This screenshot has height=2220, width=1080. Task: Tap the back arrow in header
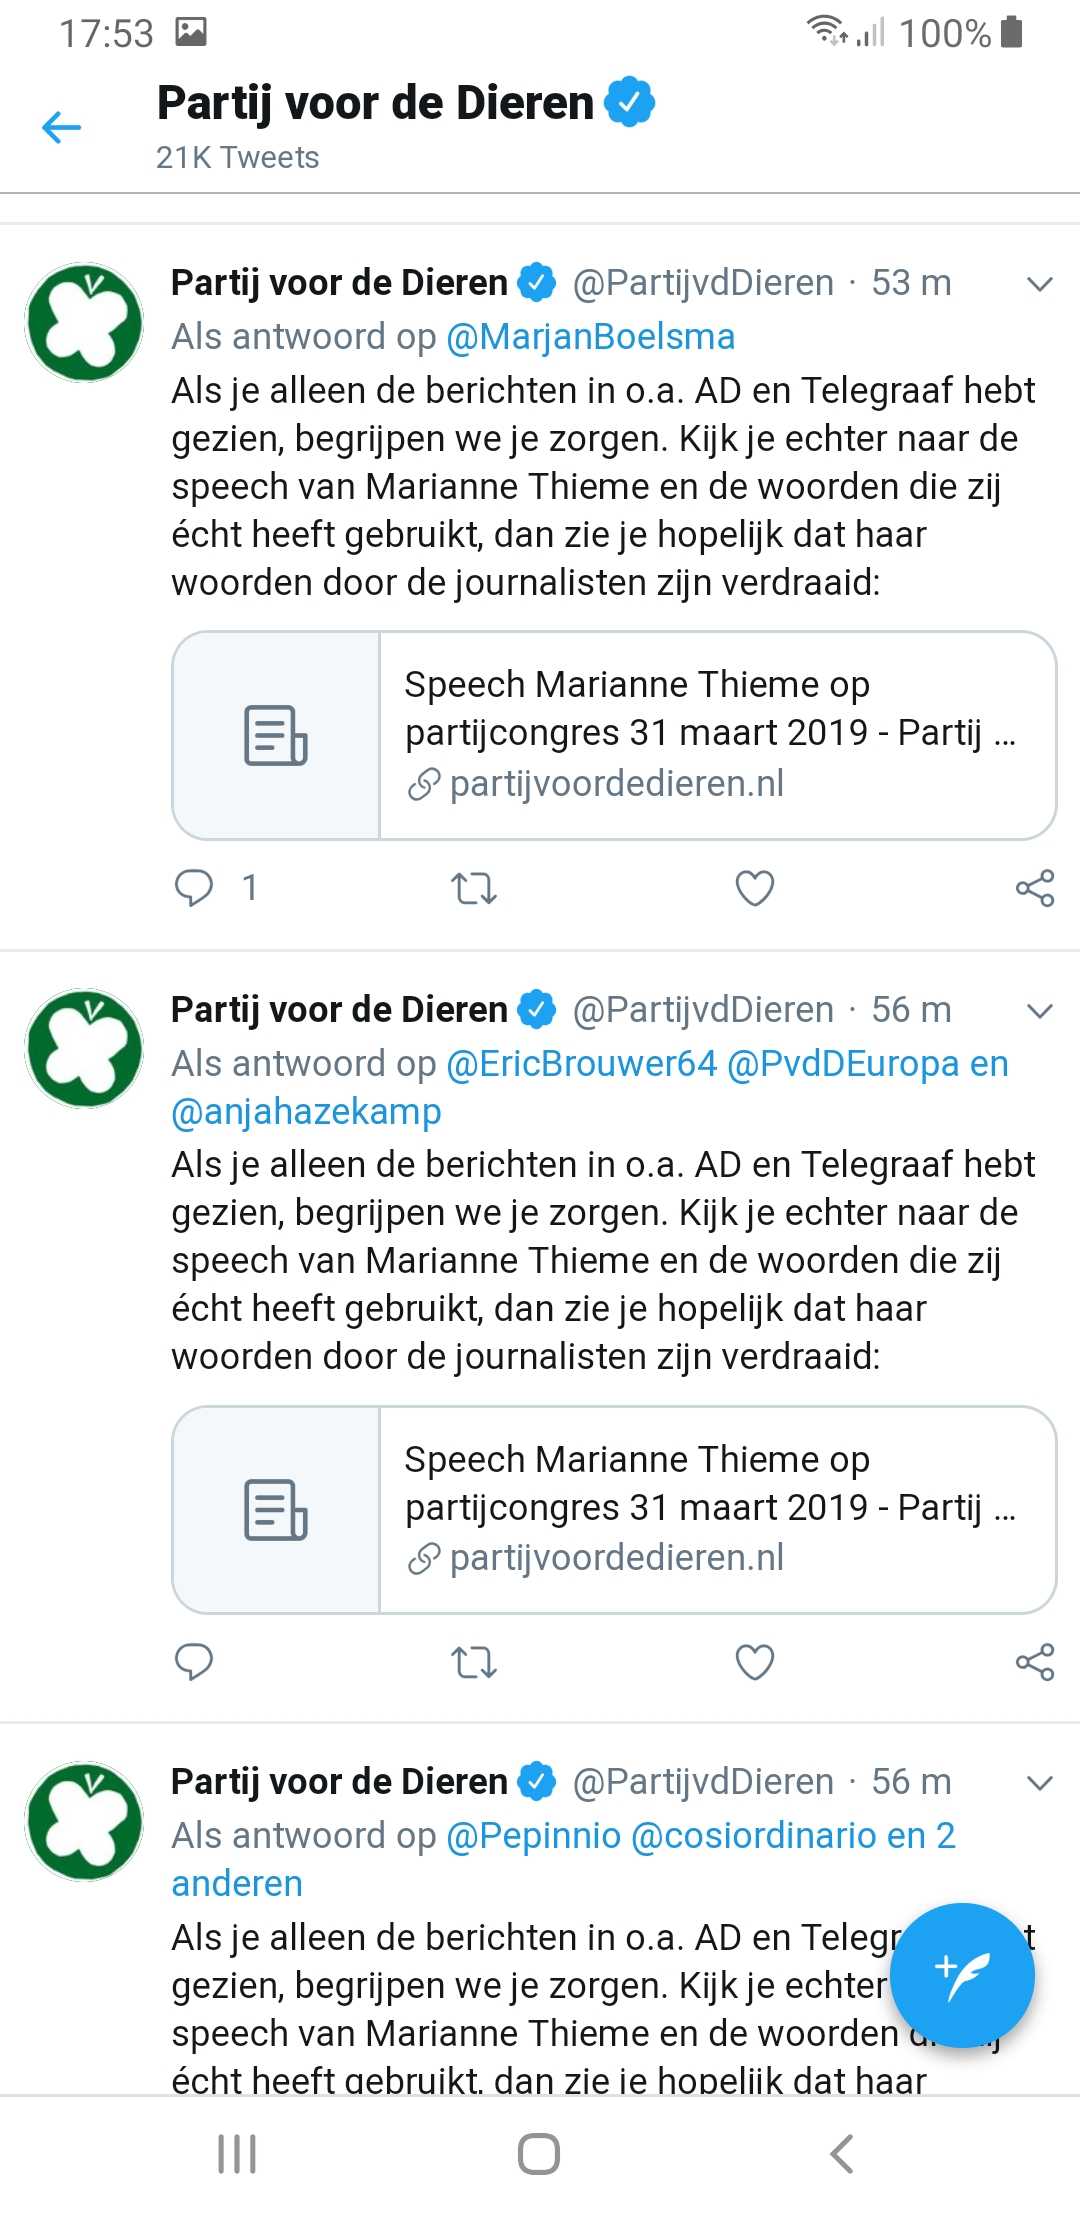(x=61, y=127)
